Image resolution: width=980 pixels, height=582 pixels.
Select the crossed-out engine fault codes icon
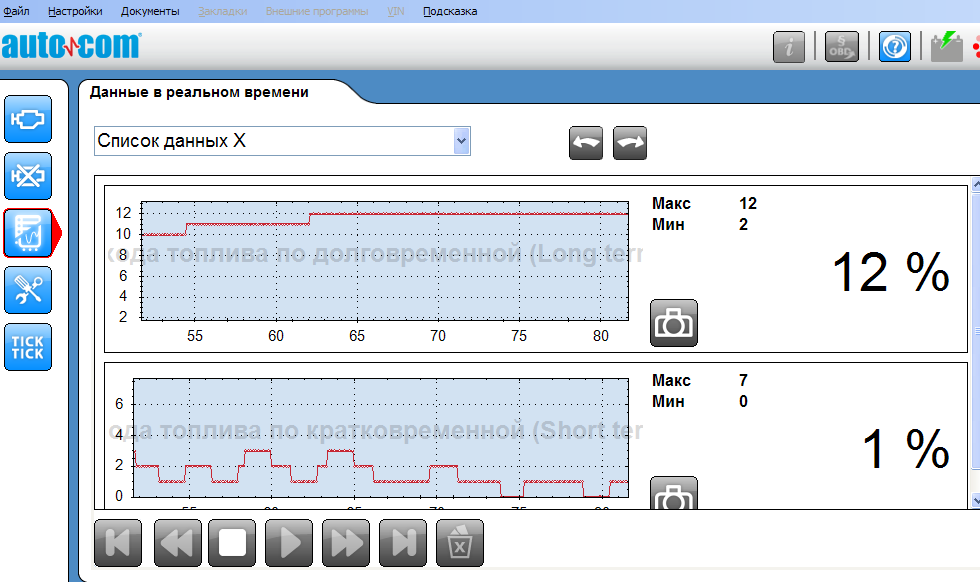(x=28, y=177)
